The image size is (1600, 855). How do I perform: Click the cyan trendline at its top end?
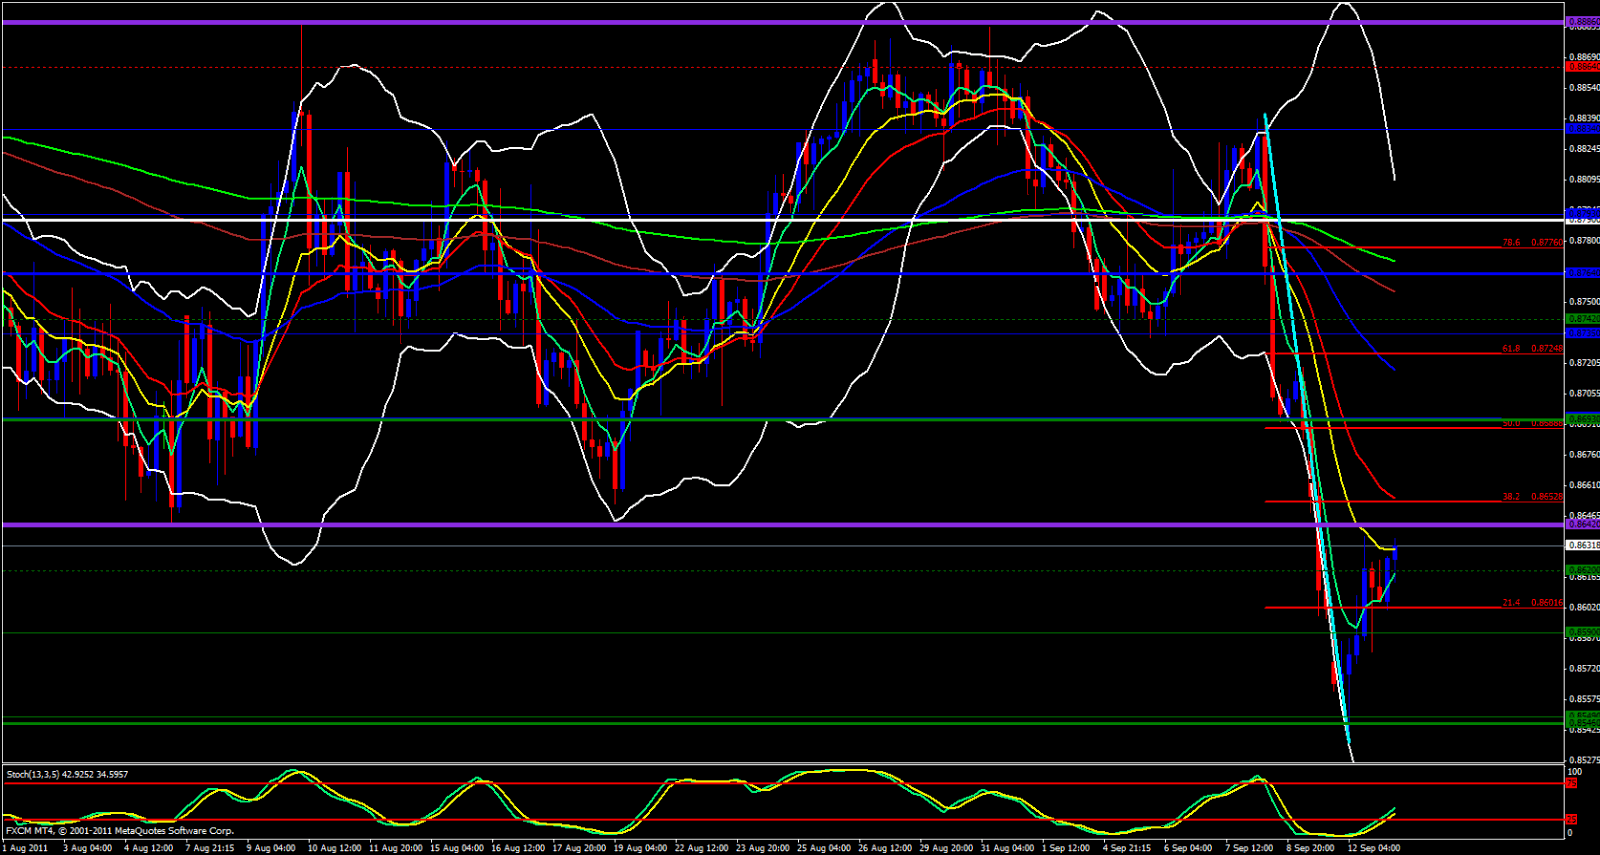tap(1266, 117)
